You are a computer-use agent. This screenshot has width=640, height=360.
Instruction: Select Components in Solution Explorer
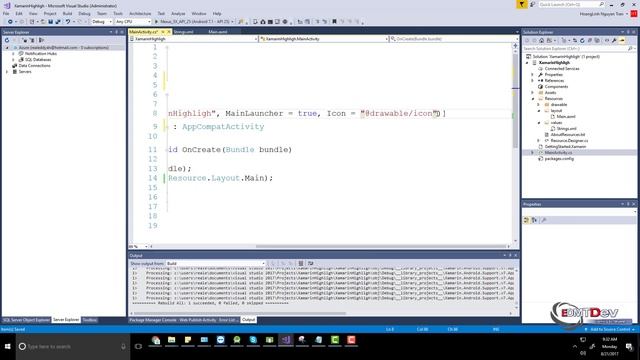click(556, 87)
